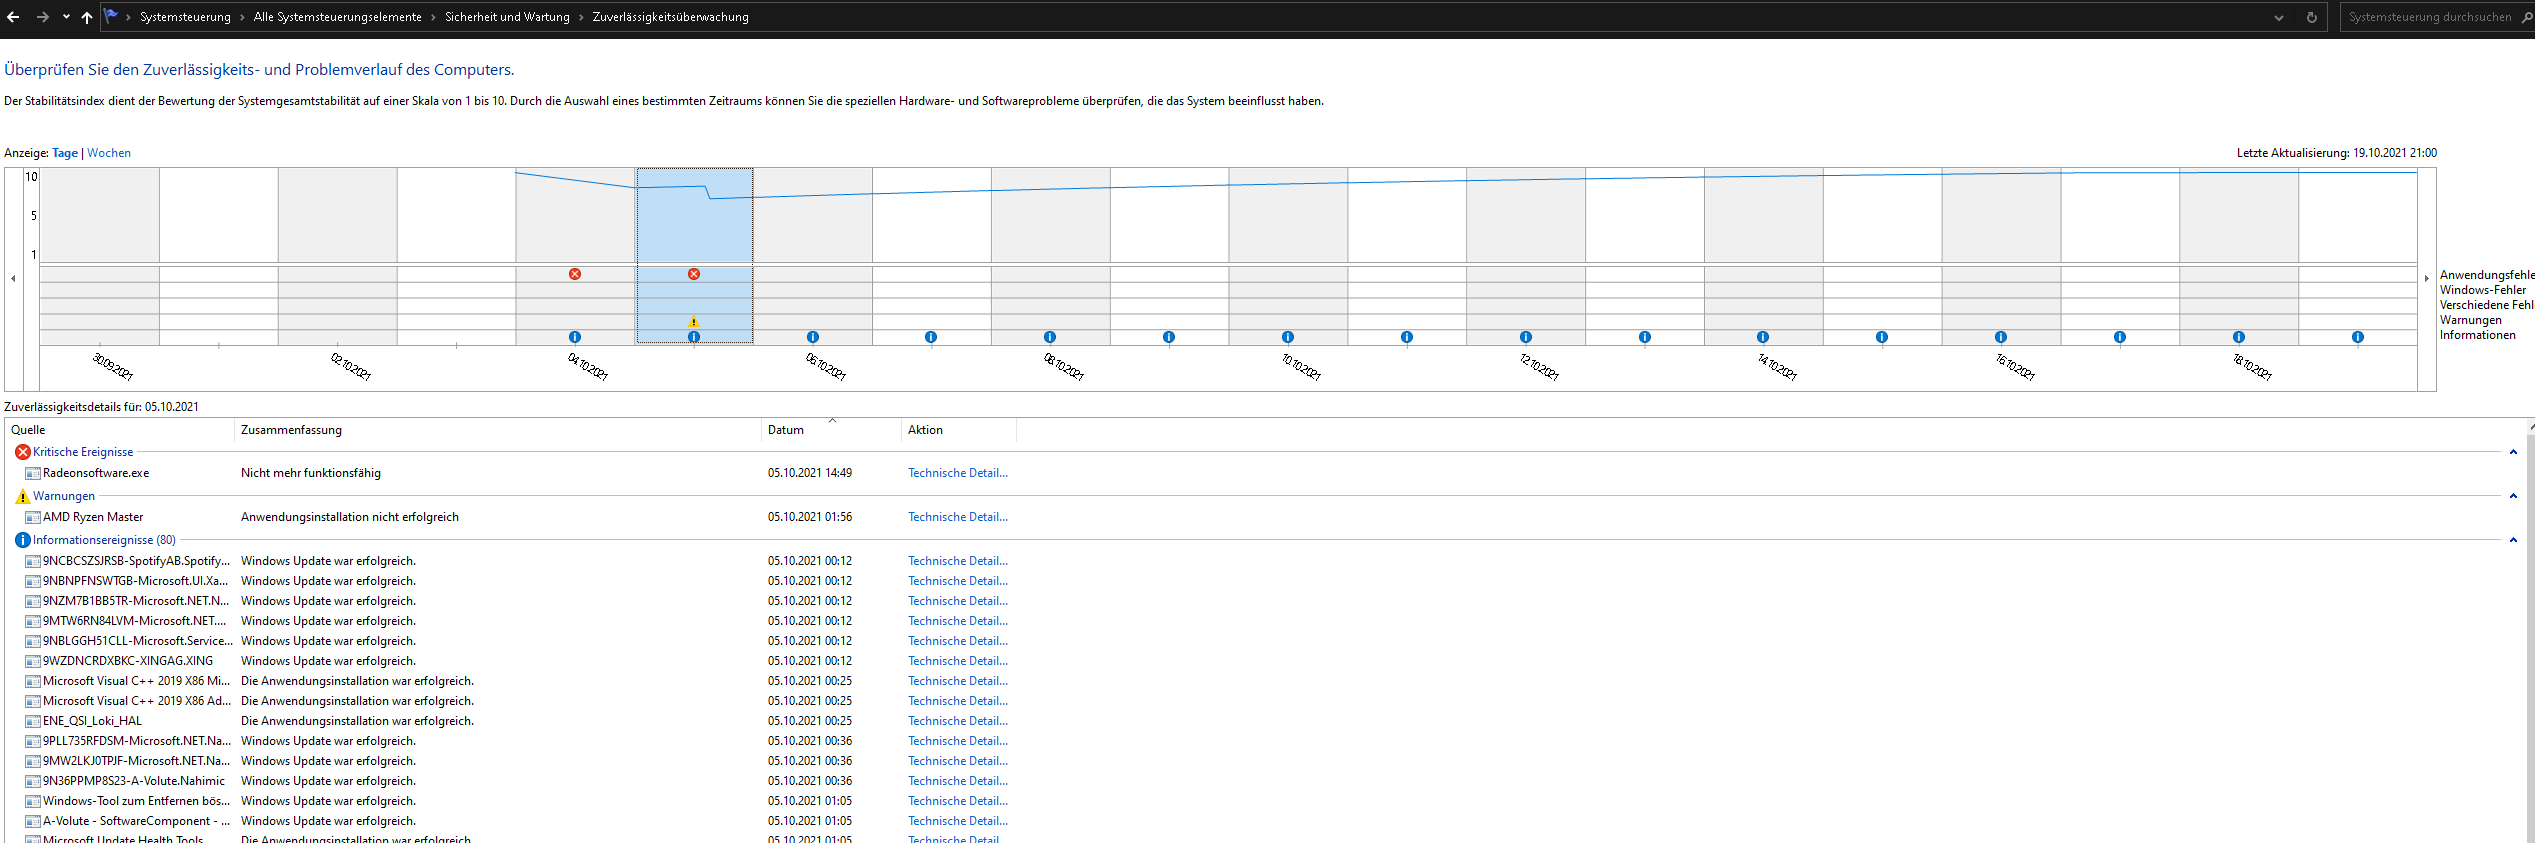Collapse Informationsereignisse group chevron
Screen dimensions: 2535x843
point(2513,540)
